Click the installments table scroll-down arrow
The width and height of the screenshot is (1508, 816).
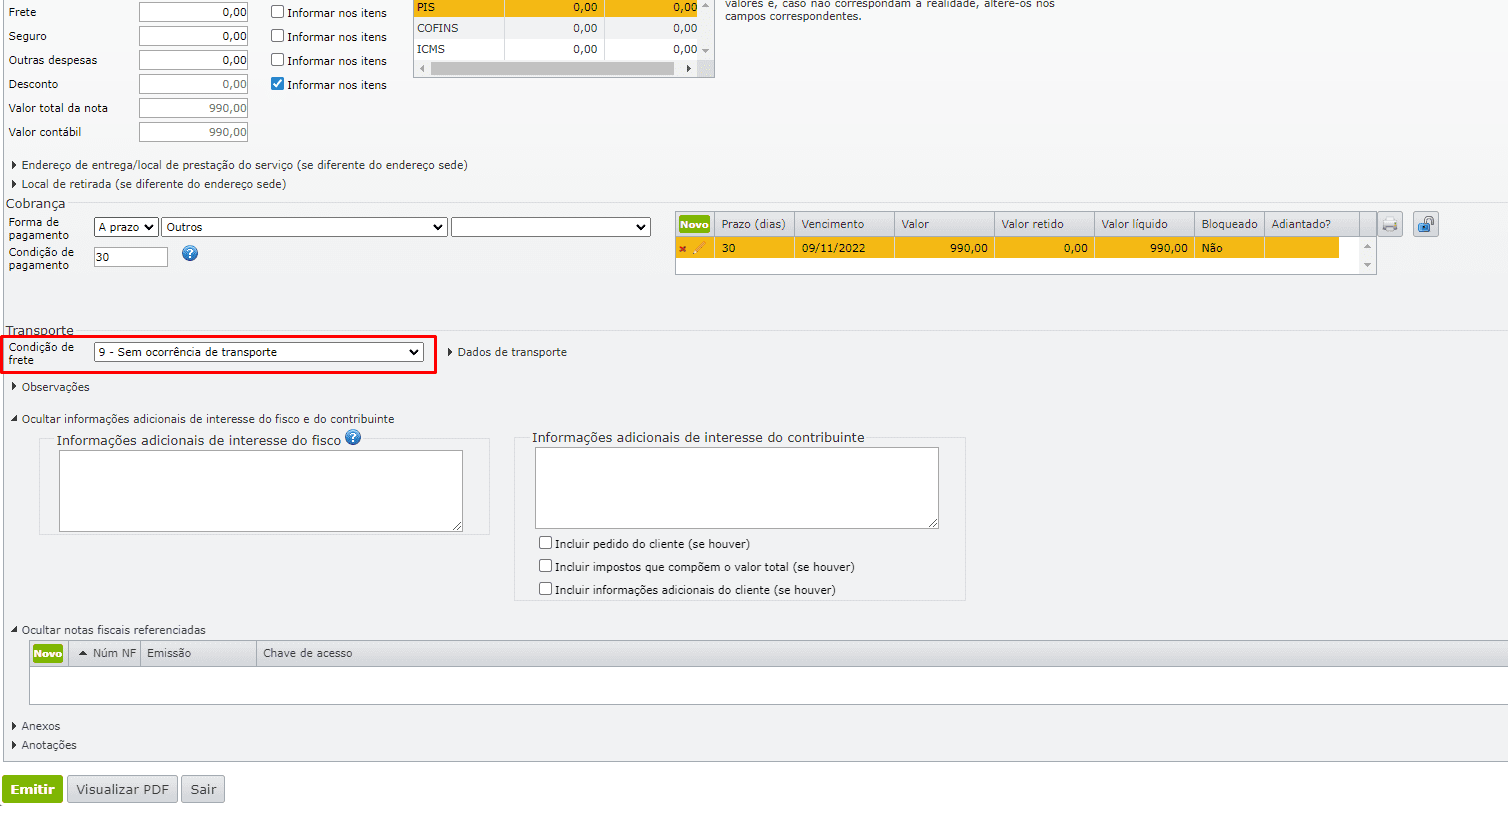click(x=1367, y=265)
